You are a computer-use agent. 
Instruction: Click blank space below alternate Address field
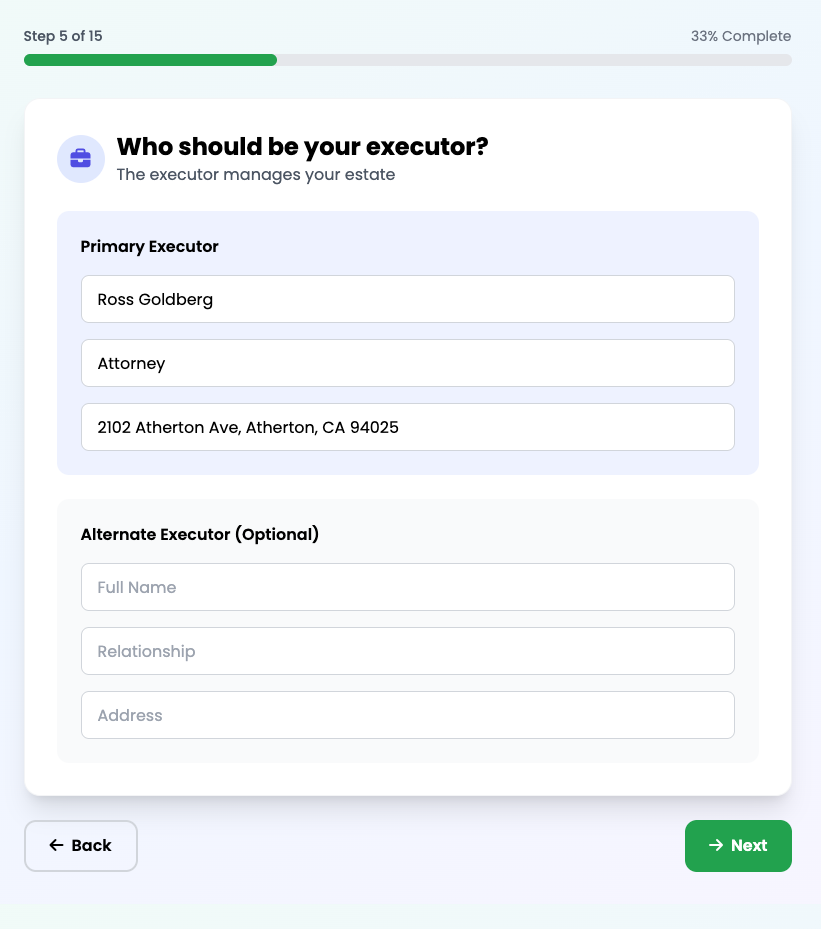[x=407, y=751]
